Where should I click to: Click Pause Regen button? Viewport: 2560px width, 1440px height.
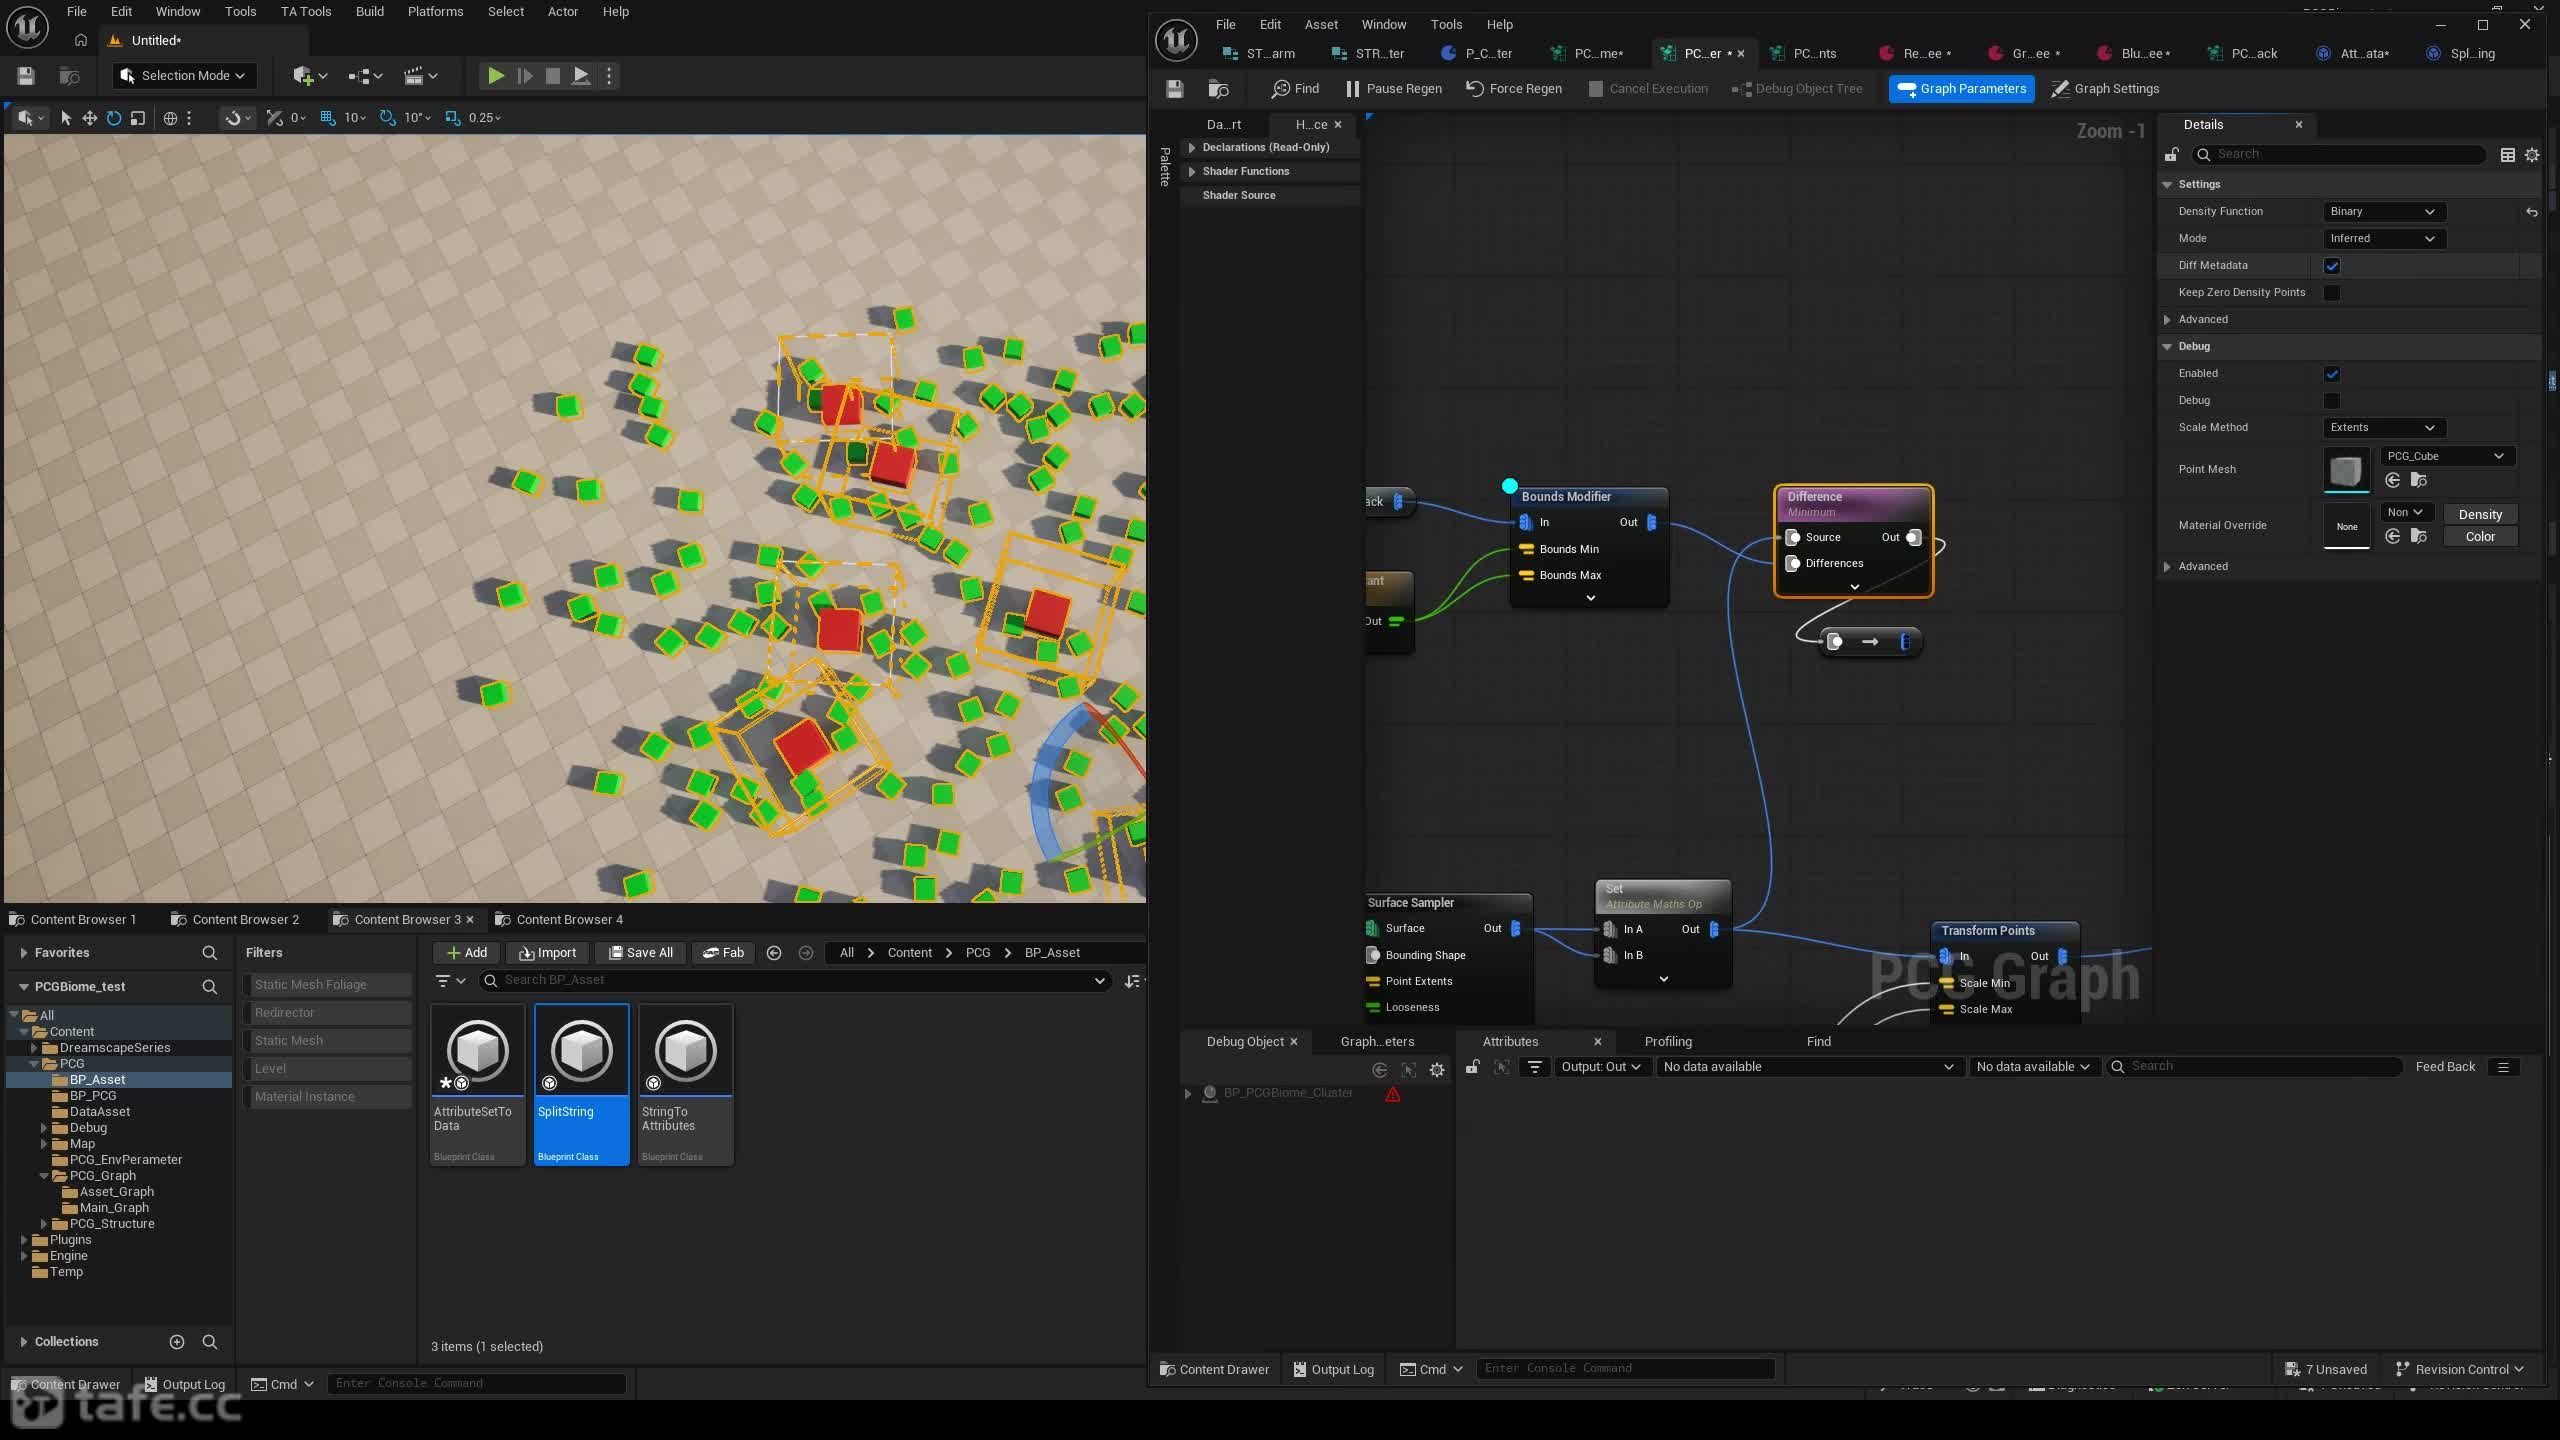(x=1393, y=89)
